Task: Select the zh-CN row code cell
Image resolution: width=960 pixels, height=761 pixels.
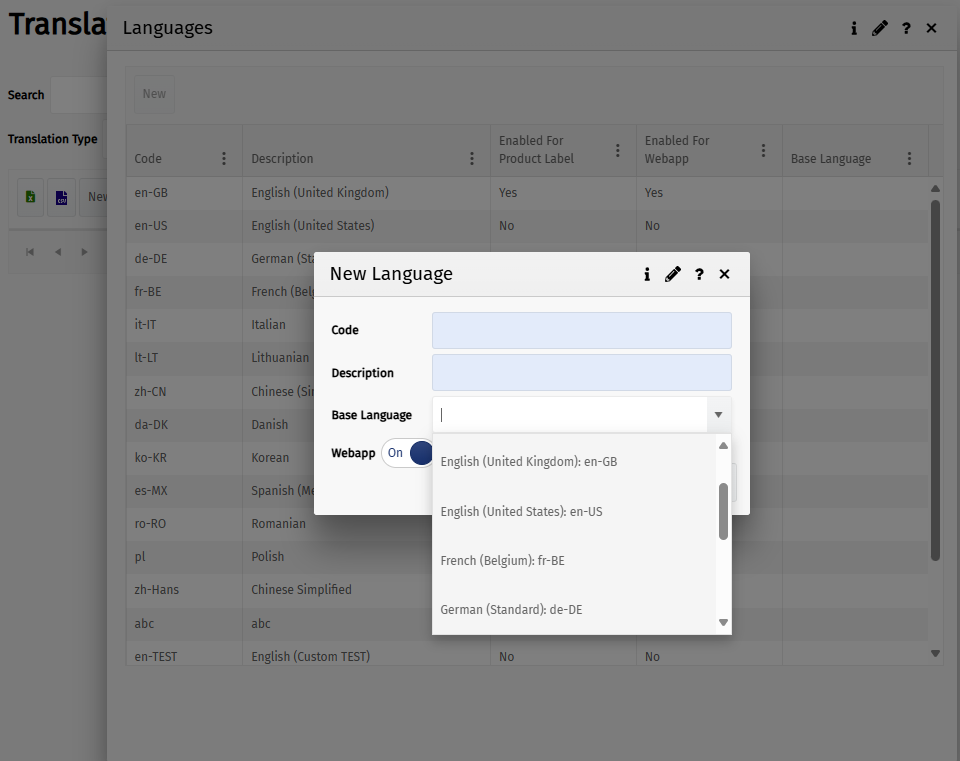Action: point(184,392)
